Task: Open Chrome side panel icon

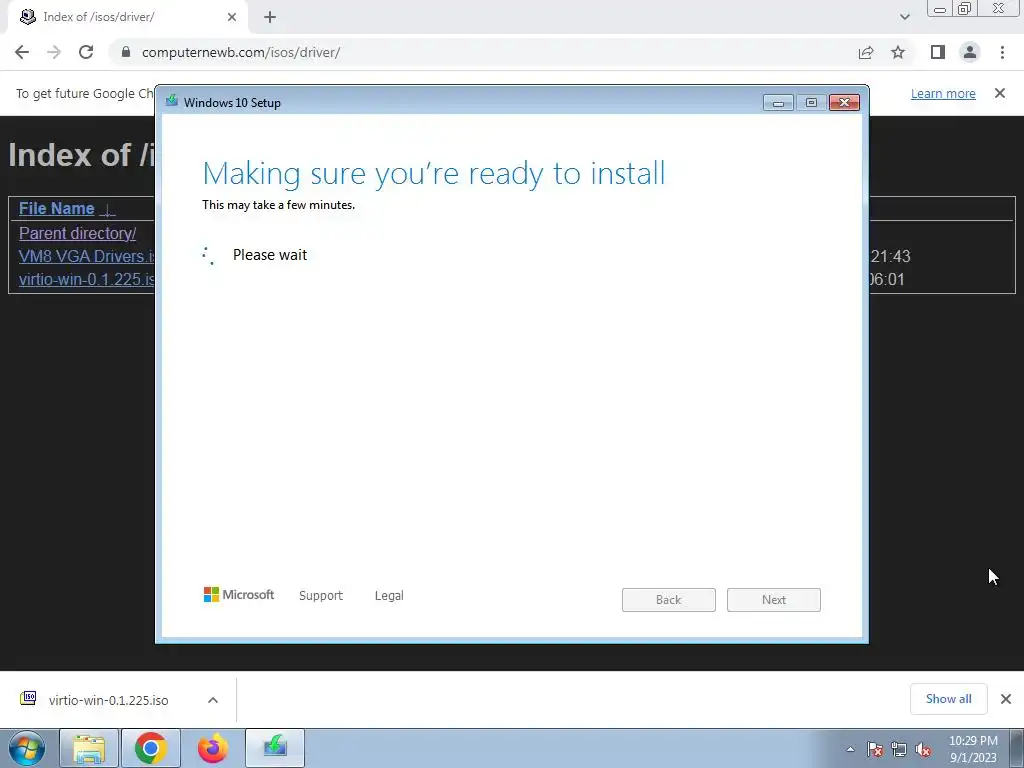Action: pyautogui.click(x=938, y=52)
